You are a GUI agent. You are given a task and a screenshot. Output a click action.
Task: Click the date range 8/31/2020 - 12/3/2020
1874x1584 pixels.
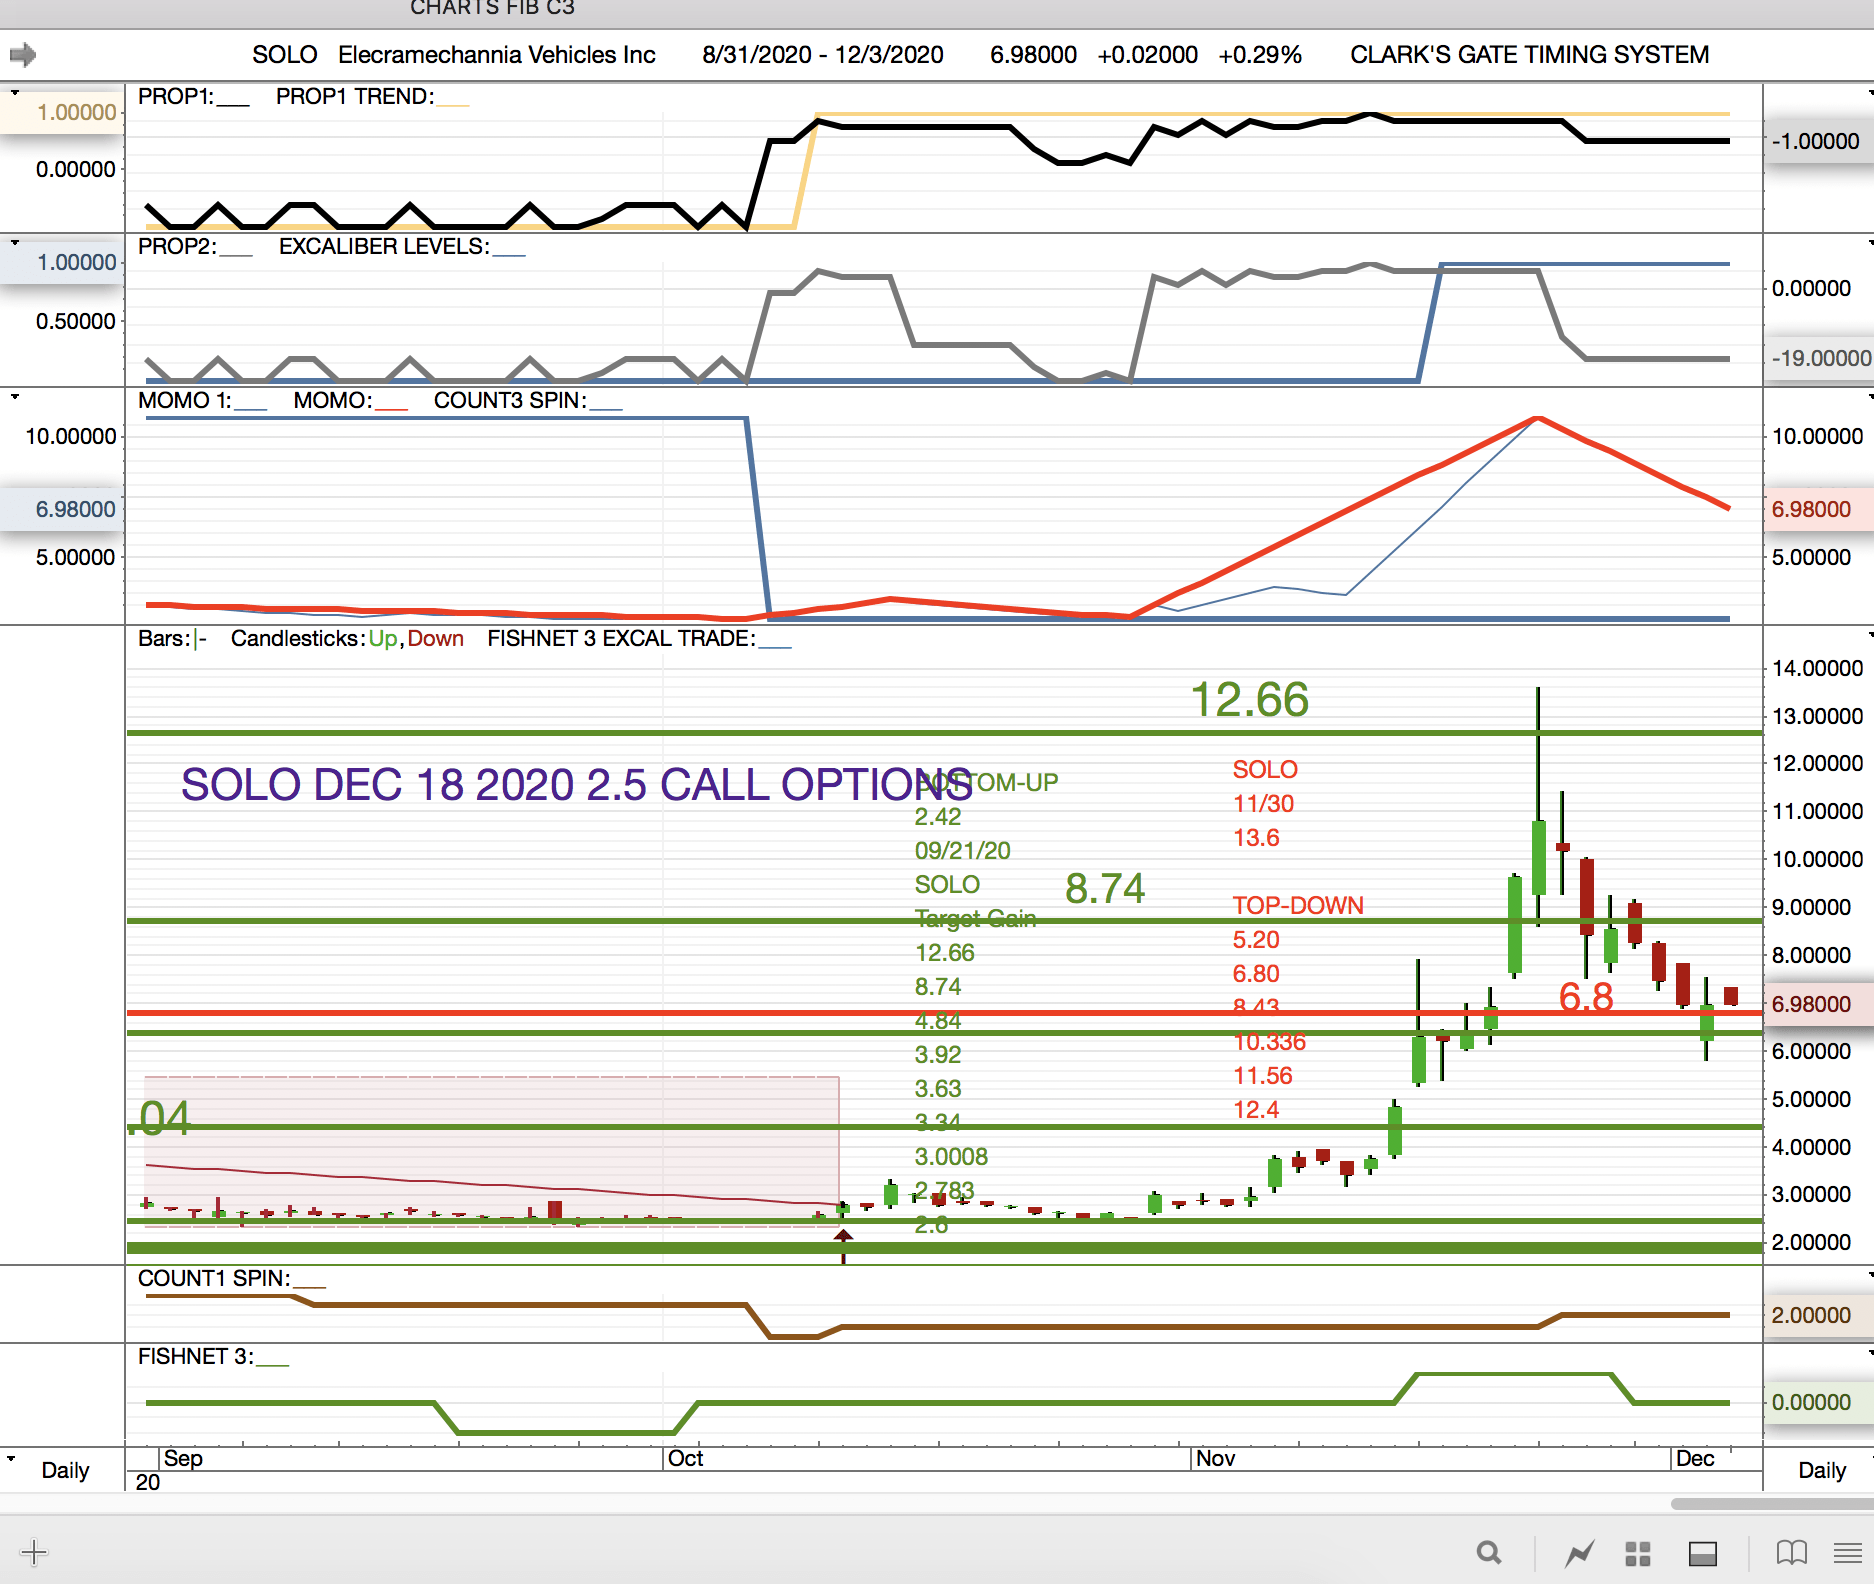pos(823,54)
